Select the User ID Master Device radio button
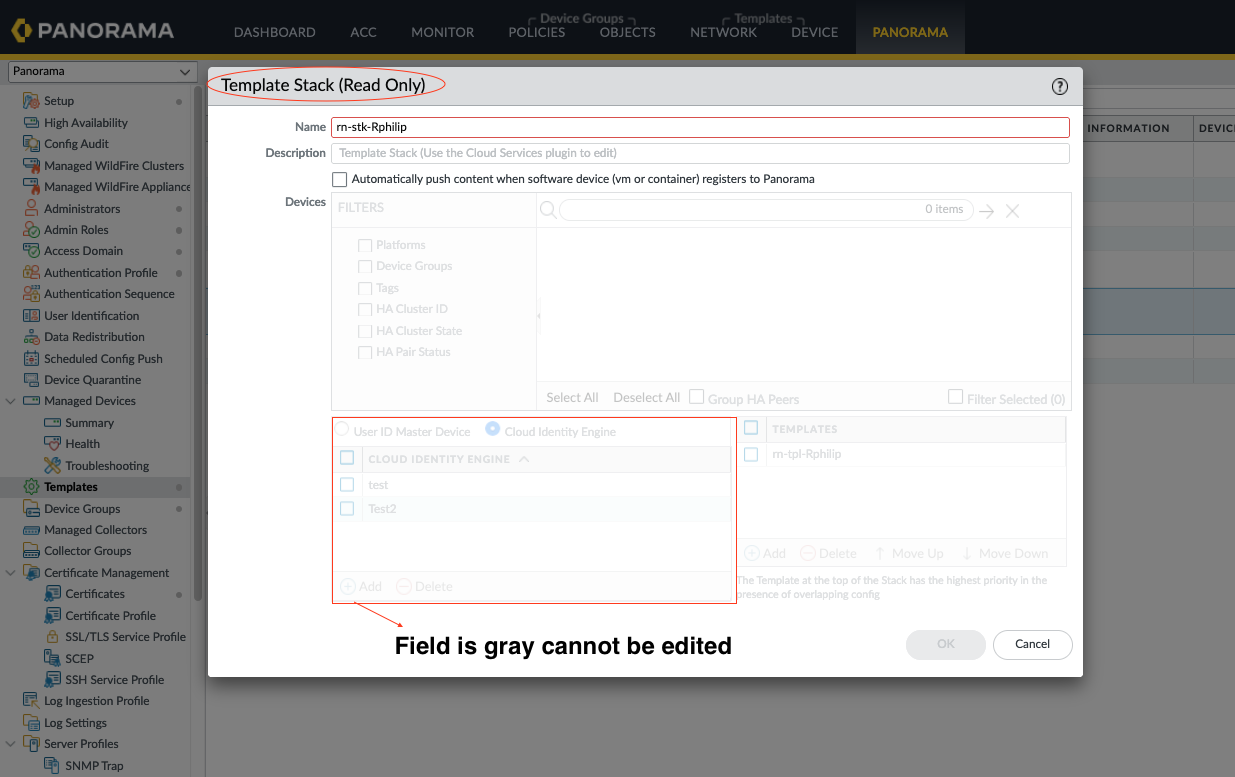This screenshot has height=777, width=1235. click(344, 430)
